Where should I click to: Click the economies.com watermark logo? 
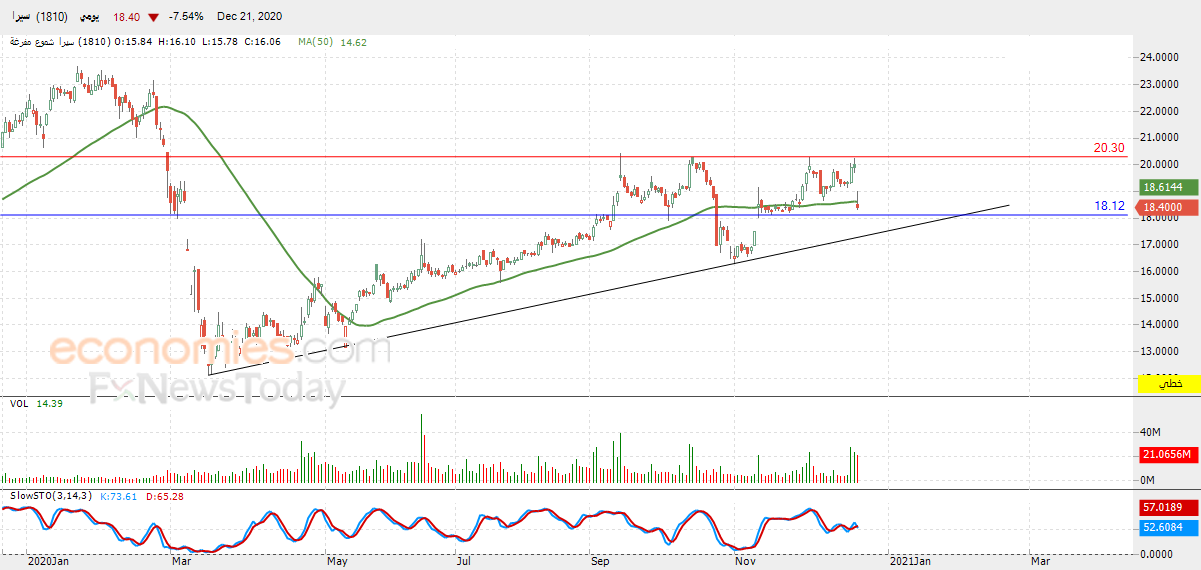[220, 350]
